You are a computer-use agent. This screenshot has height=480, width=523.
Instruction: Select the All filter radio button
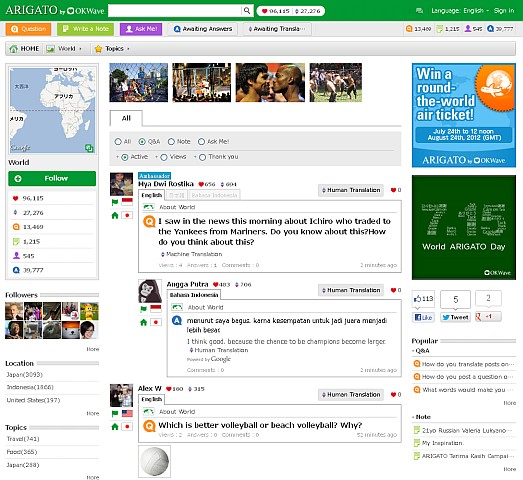coord(118,142)
